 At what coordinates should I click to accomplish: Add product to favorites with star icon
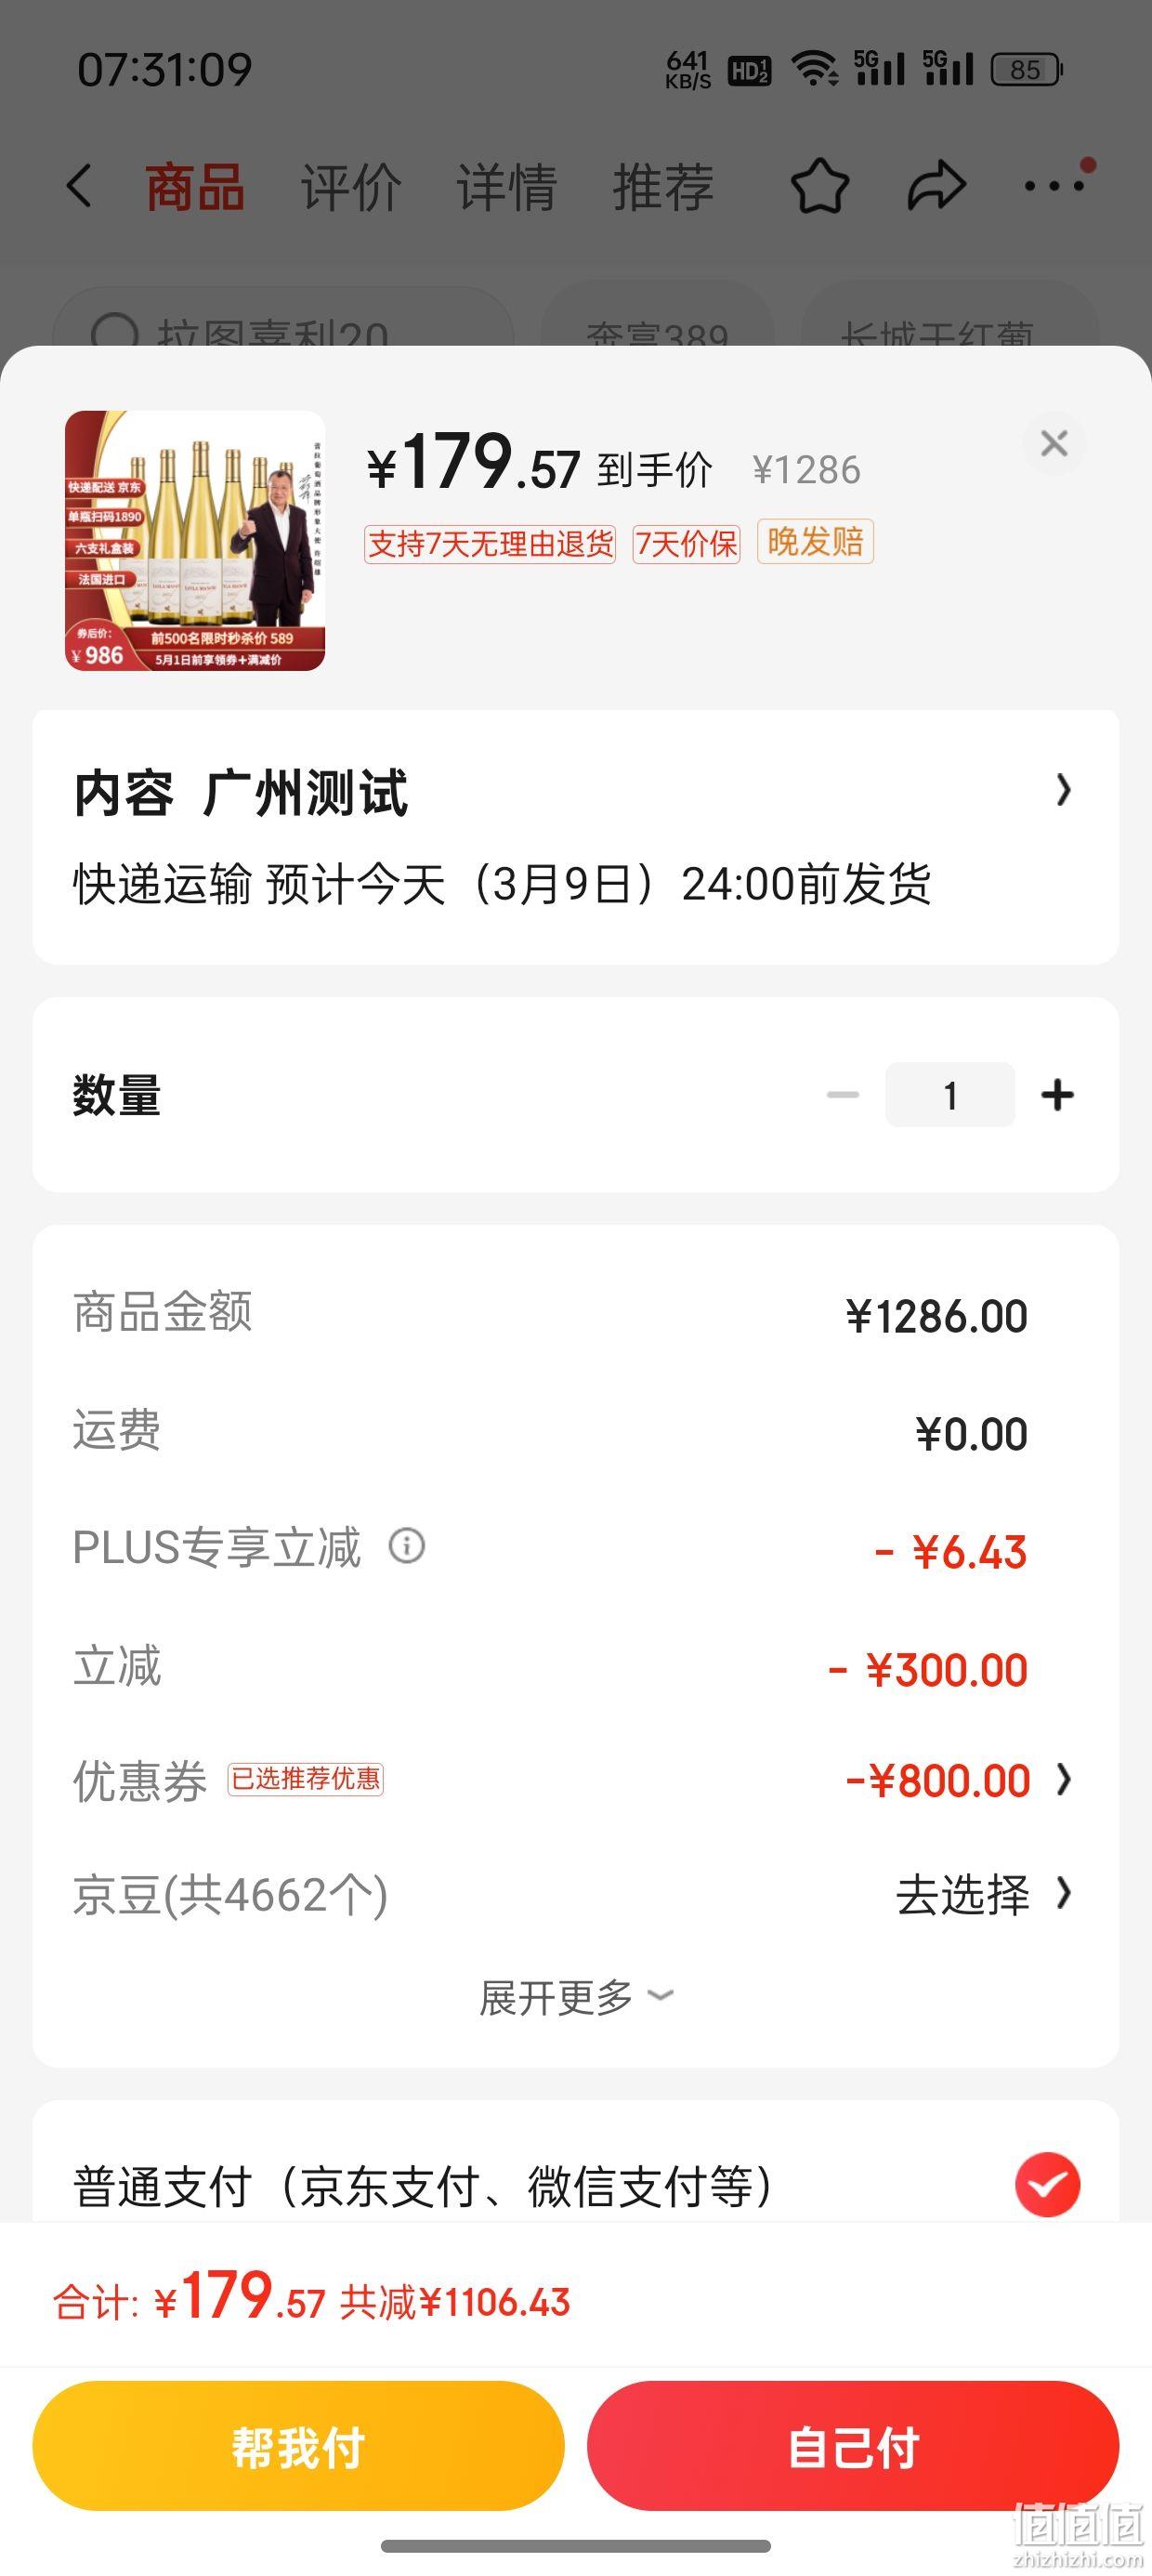click(x=820, y=186)
